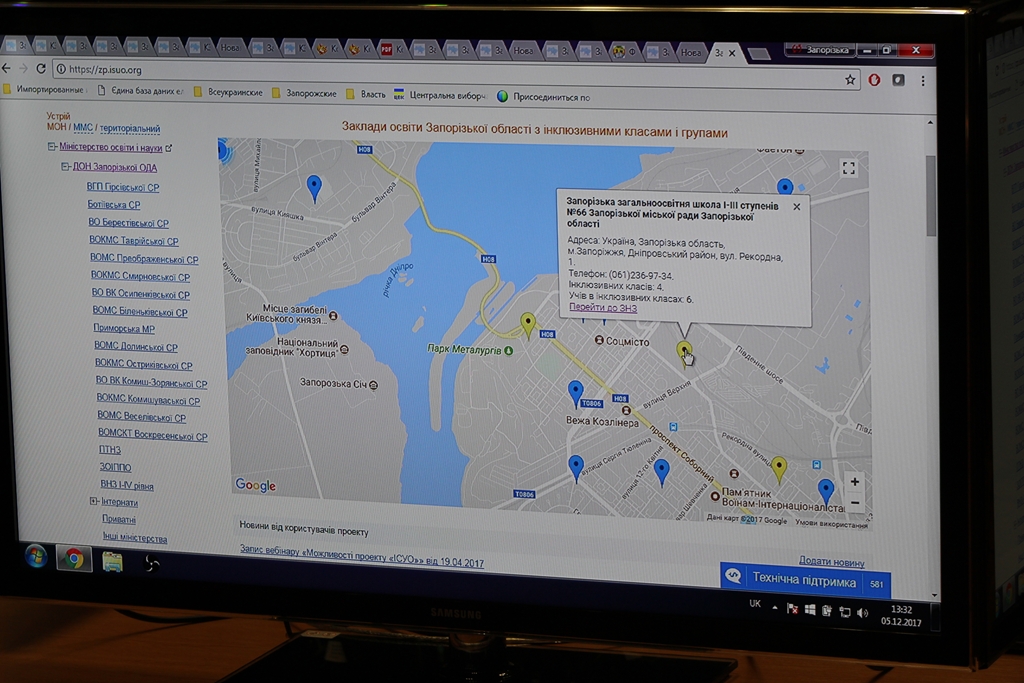
Task: Toggle the map fullscreen view
Action: click(848, 168)
